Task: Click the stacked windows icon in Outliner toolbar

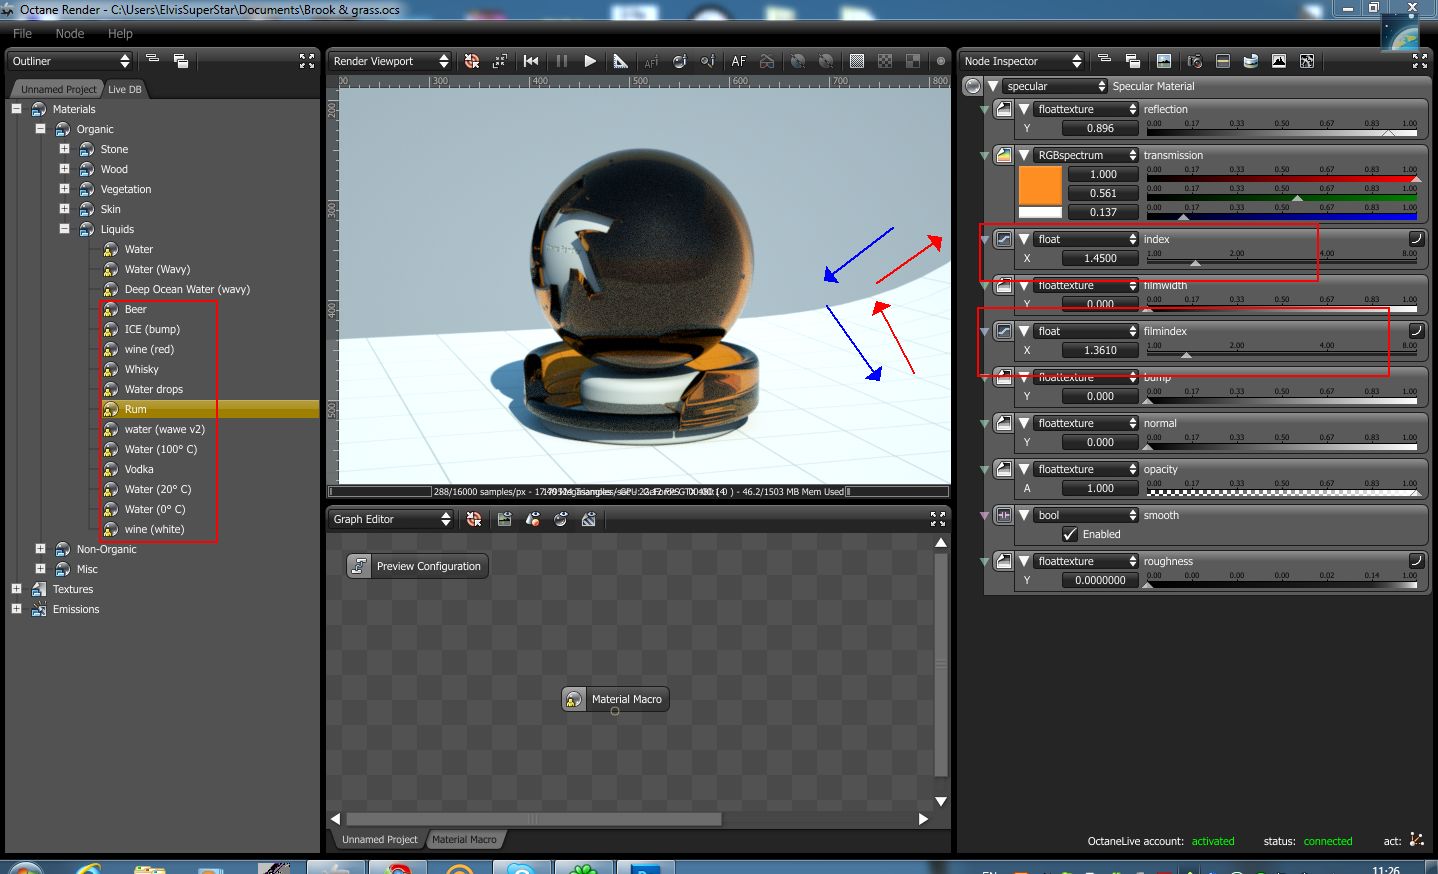Action: click(181, 61)
